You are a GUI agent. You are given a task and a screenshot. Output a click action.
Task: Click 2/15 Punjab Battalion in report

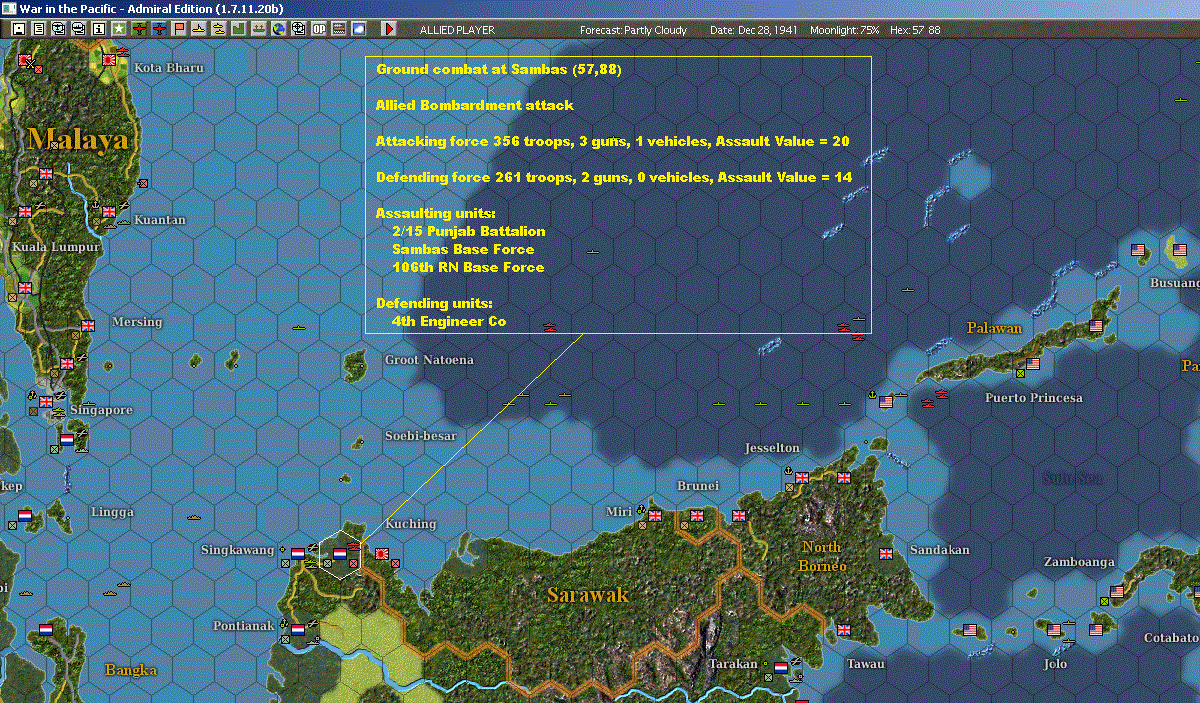[469, 231]
